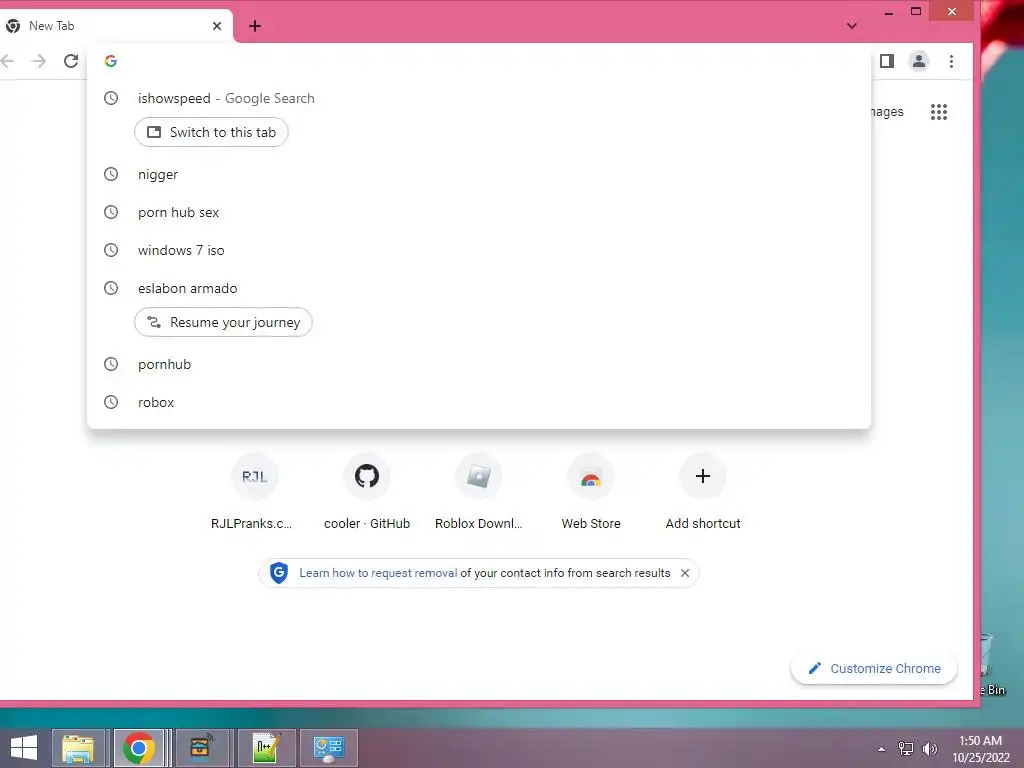Click the history clock icon beside ishowspeed
Screen dimensions: 1024x768
tap(111, 99)
